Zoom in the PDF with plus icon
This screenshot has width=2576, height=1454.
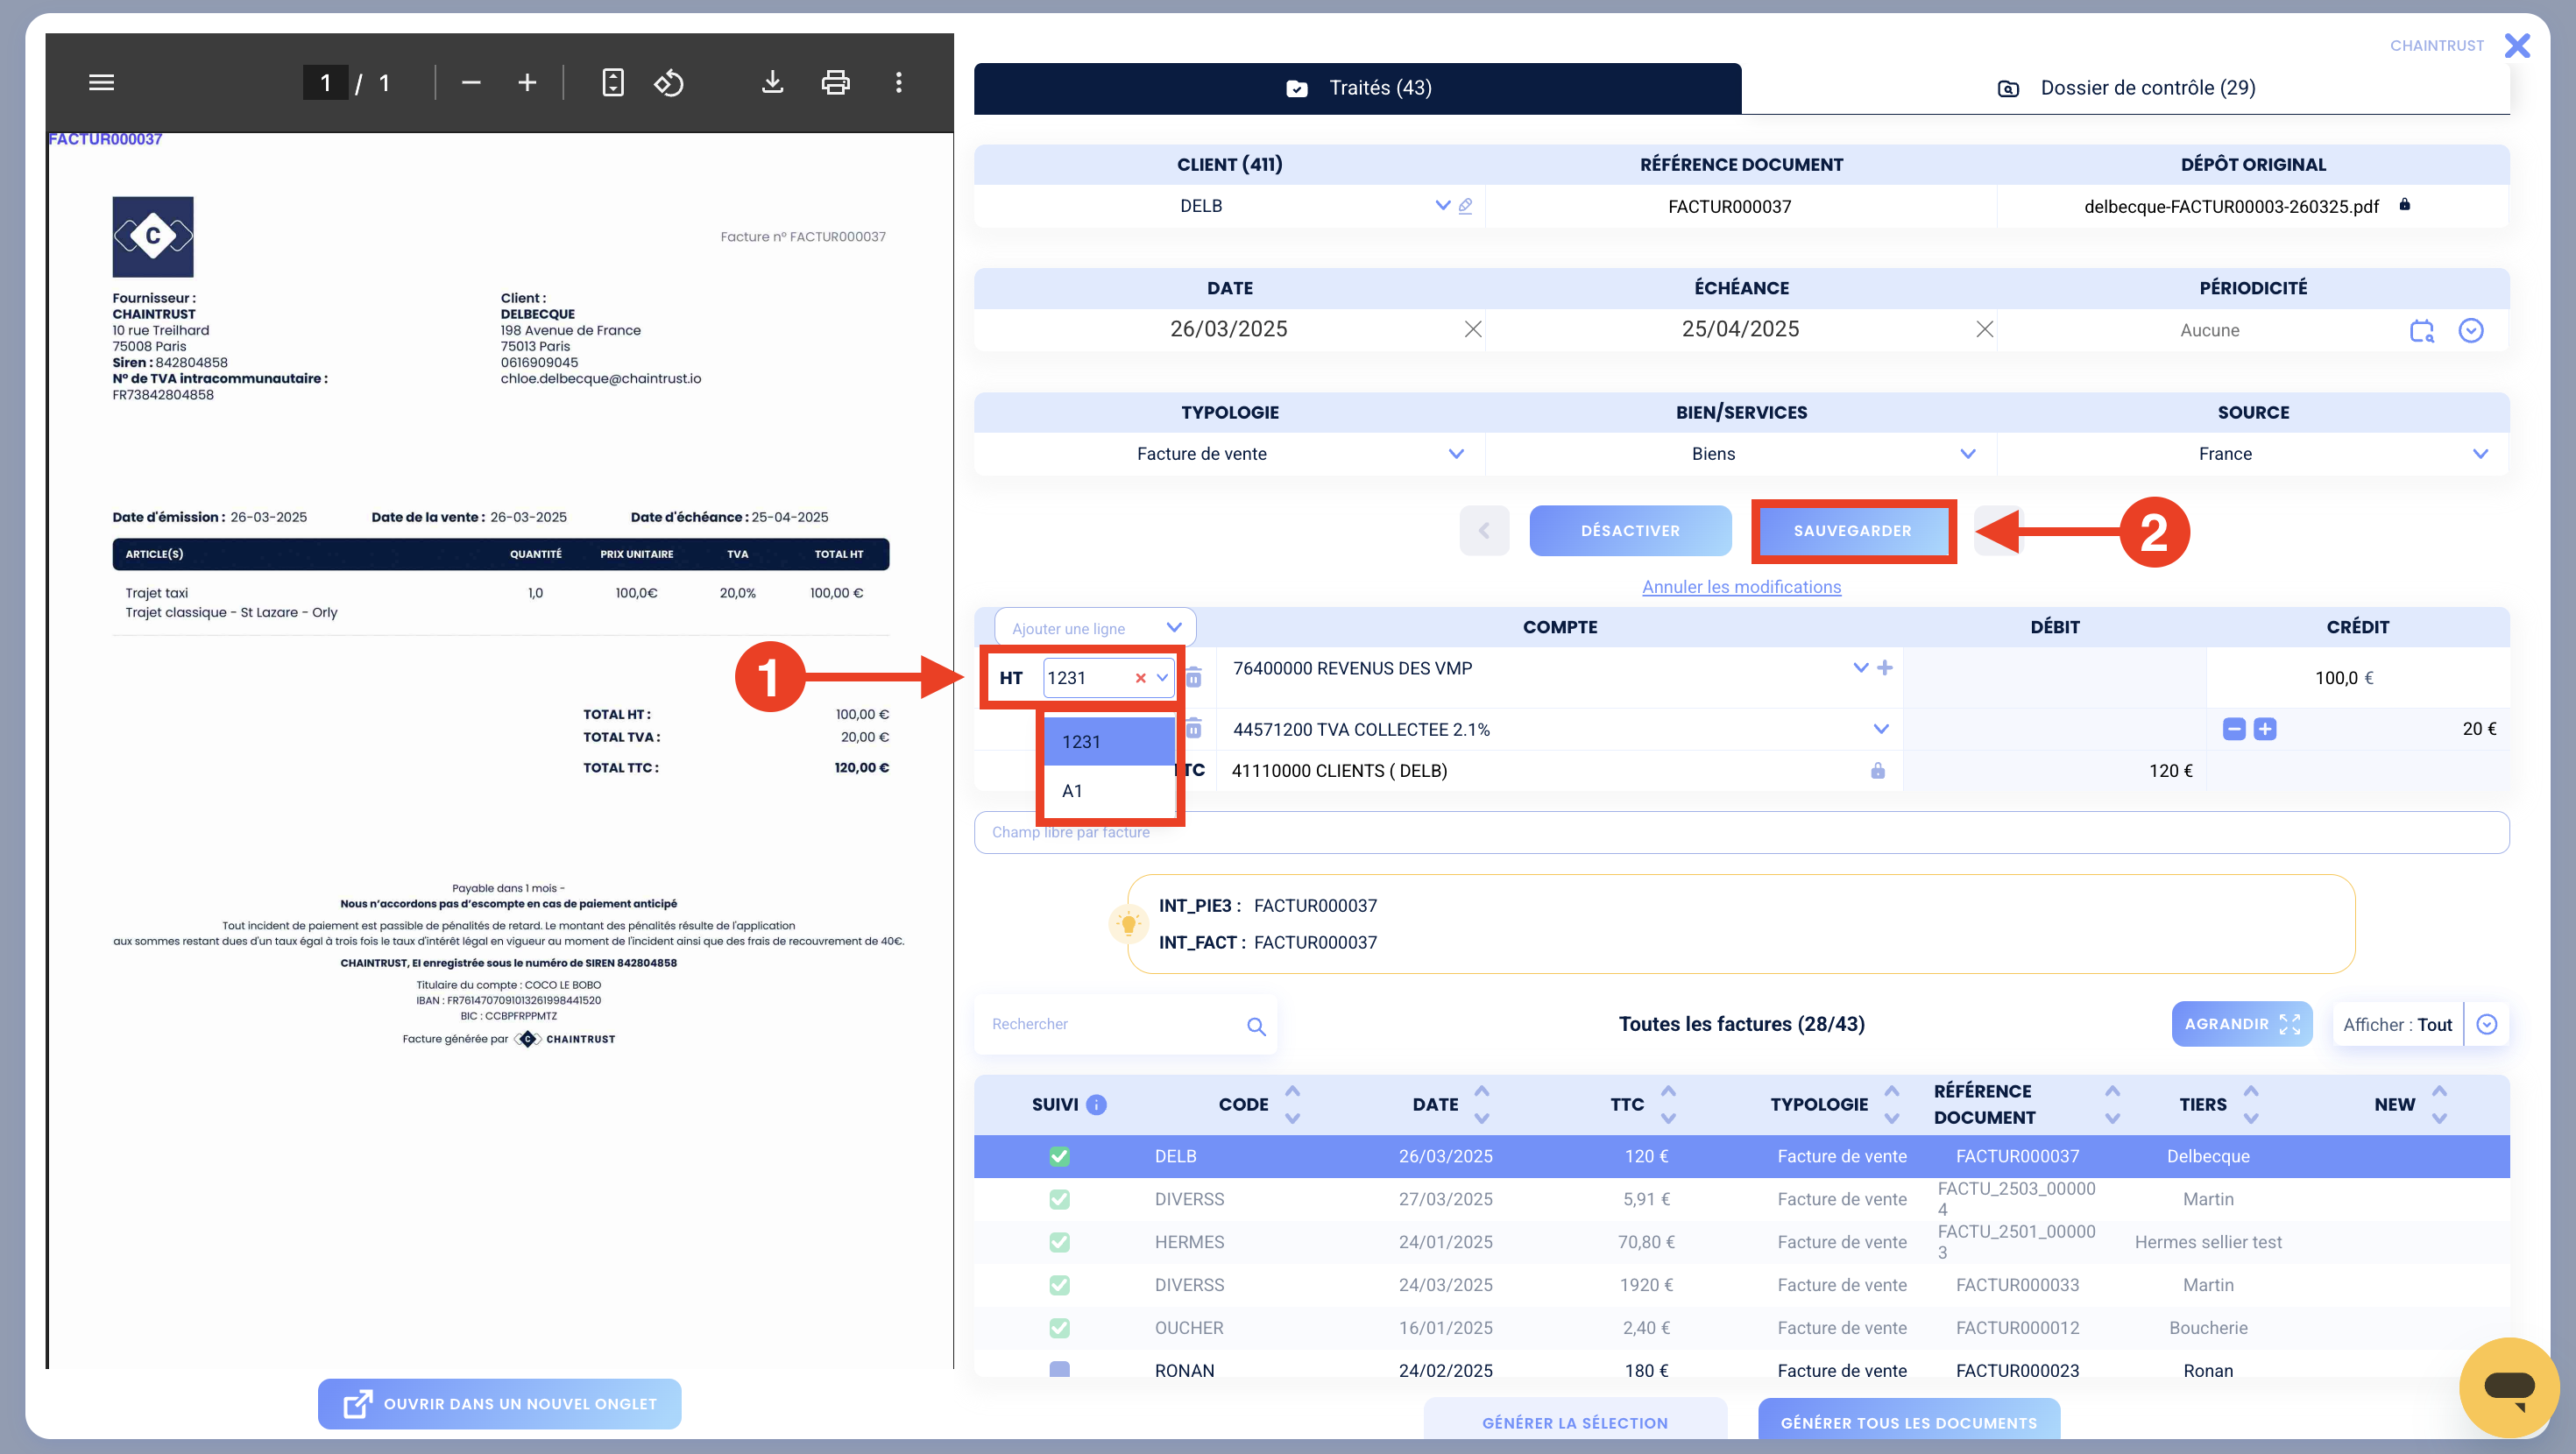coord(527,83)
